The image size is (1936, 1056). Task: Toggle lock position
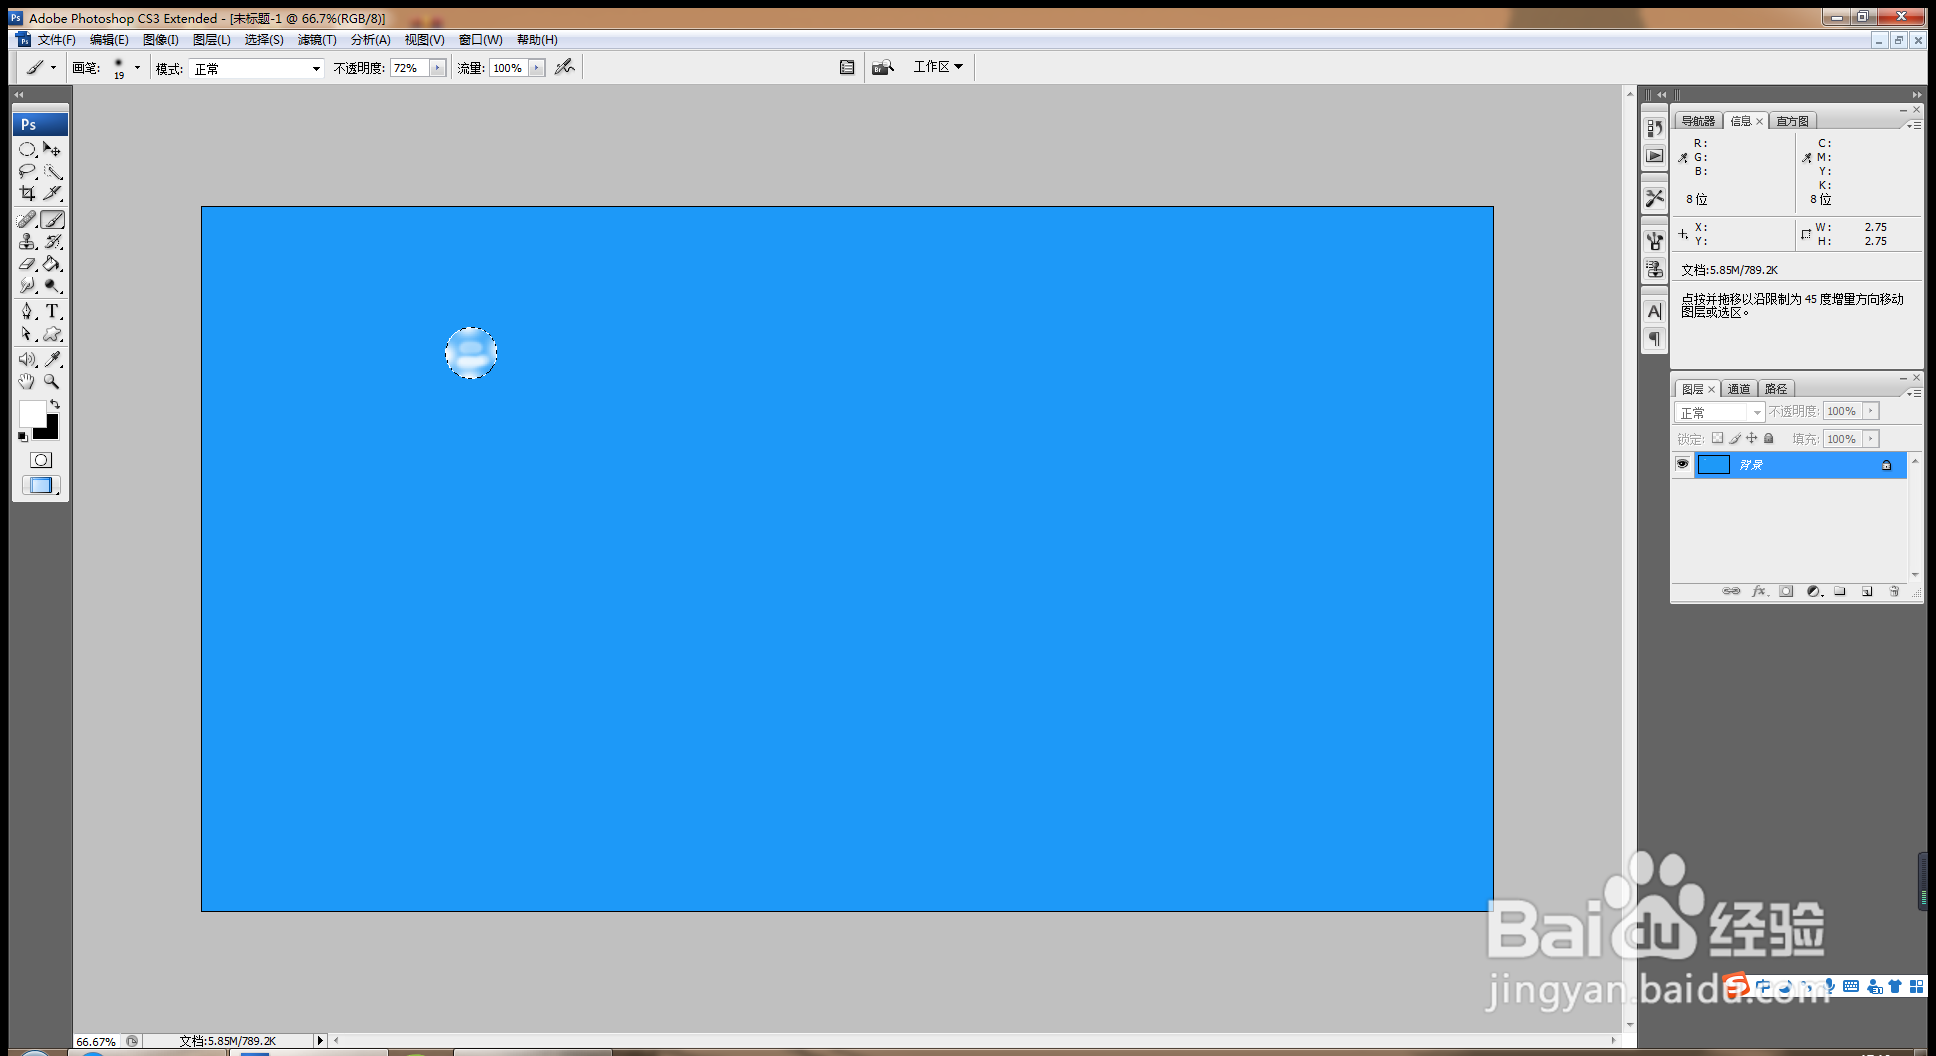1751,438
